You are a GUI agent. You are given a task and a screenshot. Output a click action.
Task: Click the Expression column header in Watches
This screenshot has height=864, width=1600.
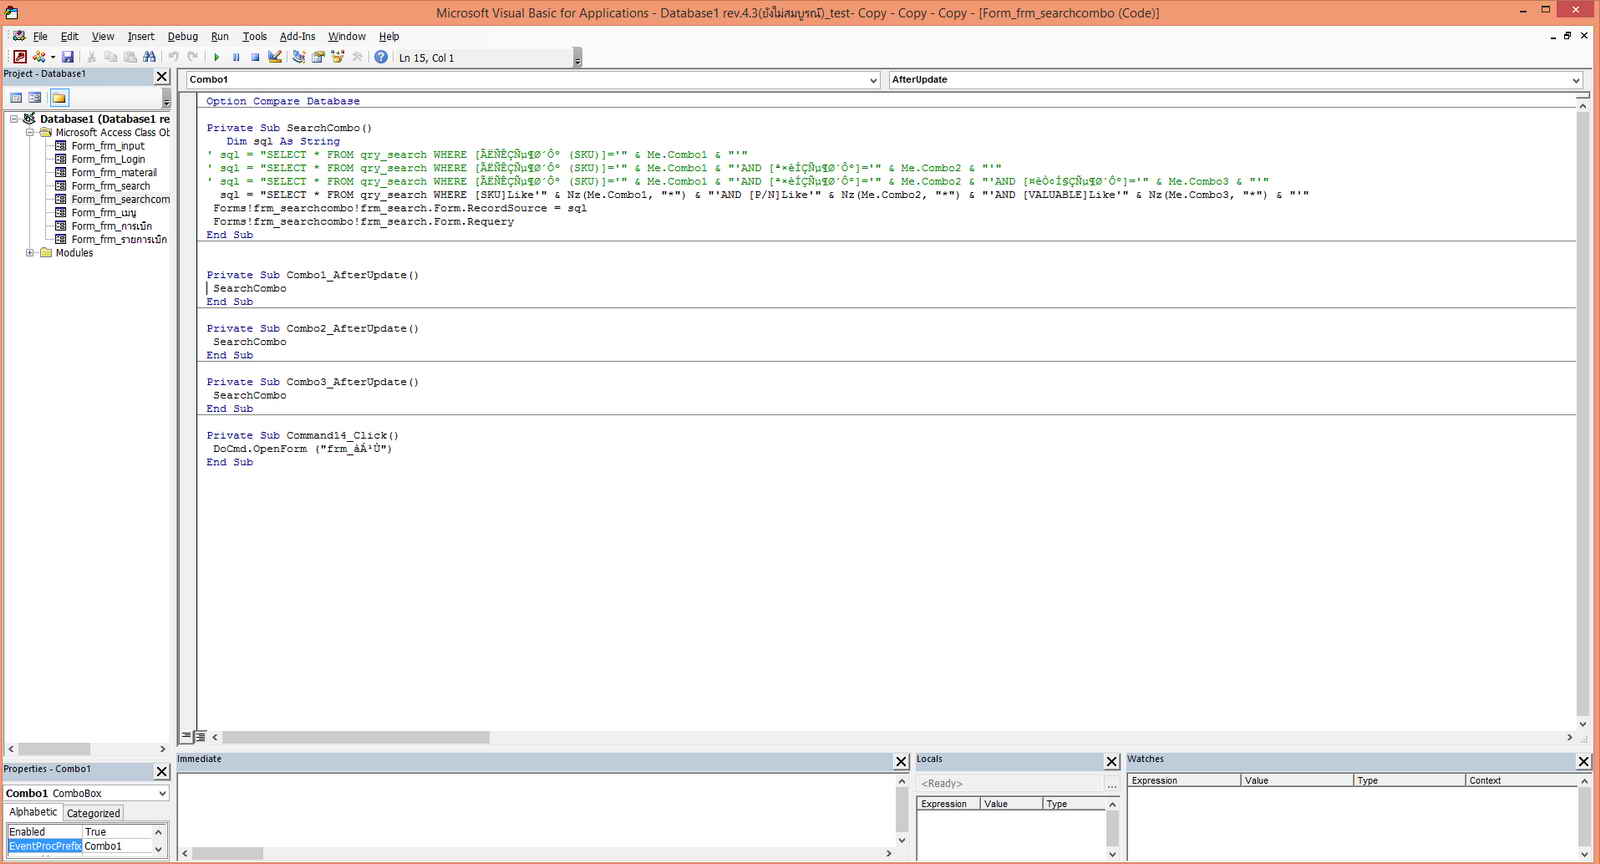tap(1184, 780)
